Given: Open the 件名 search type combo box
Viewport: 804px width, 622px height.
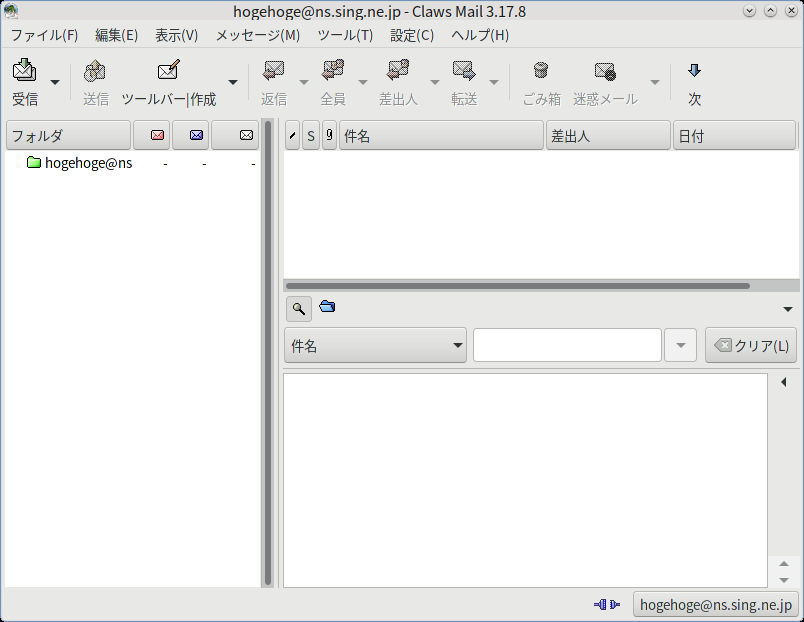Looking at the screenshot, I should coord(375,346).
